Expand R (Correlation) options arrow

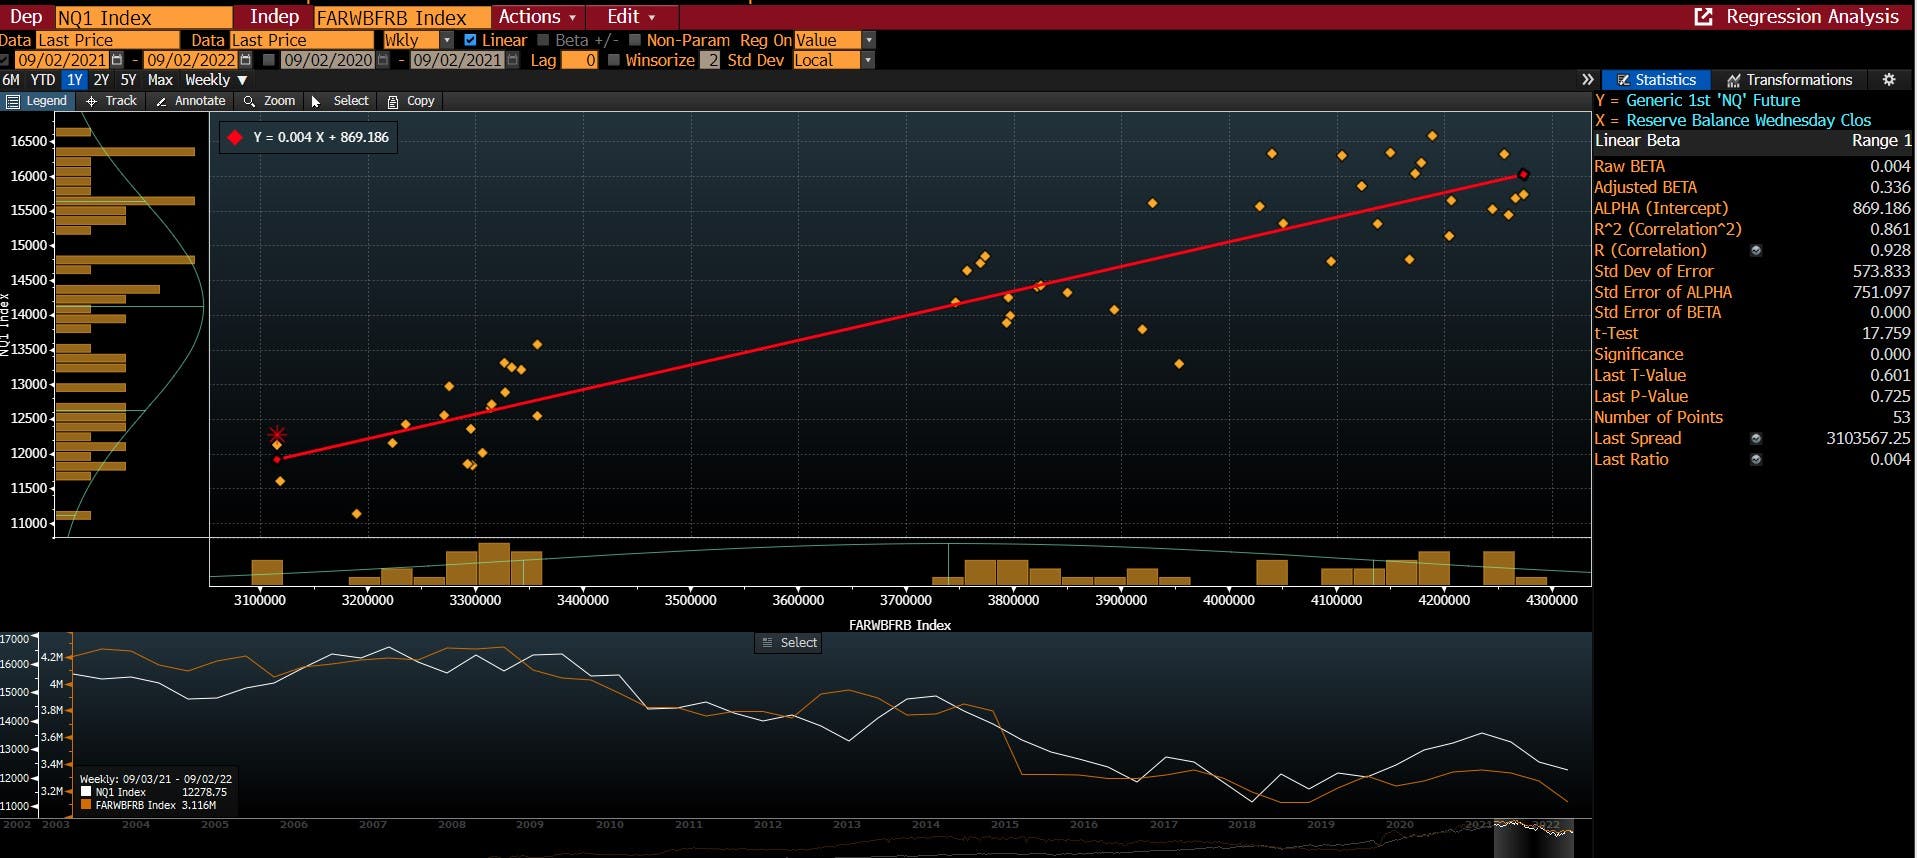coord(1756,250)
